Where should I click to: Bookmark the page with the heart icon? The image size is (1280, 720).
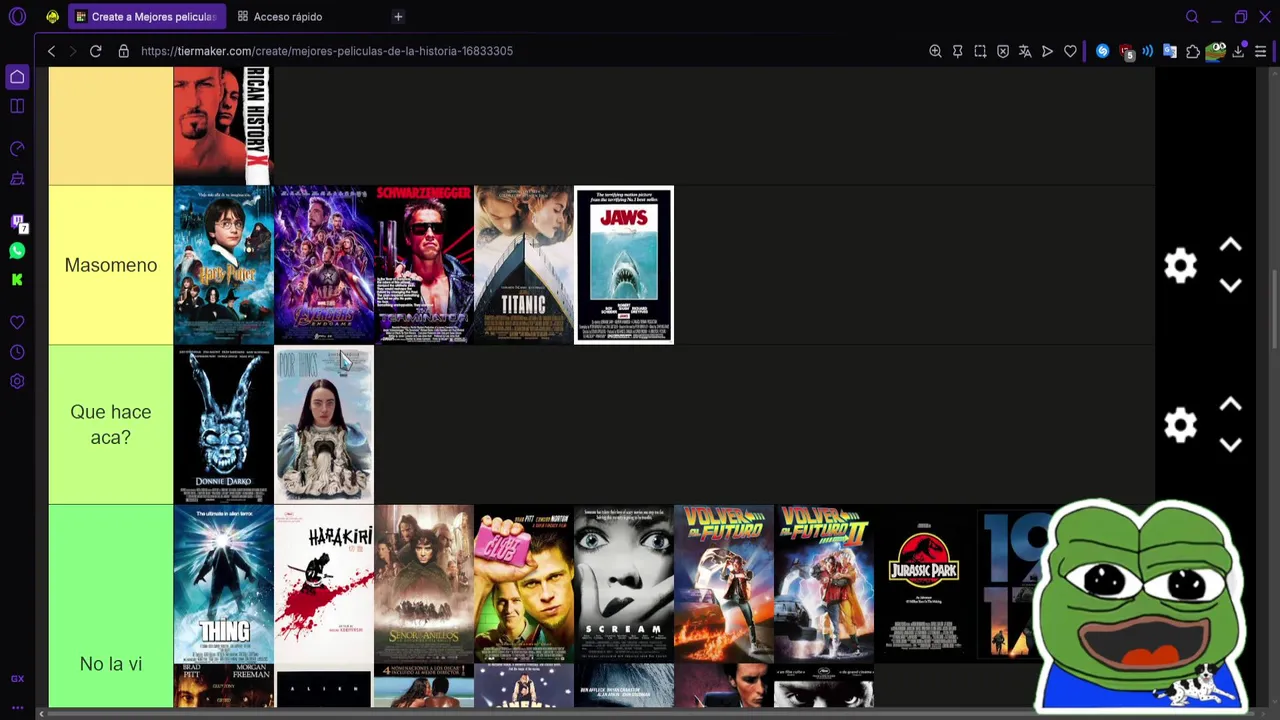[x=1070, y=51]
